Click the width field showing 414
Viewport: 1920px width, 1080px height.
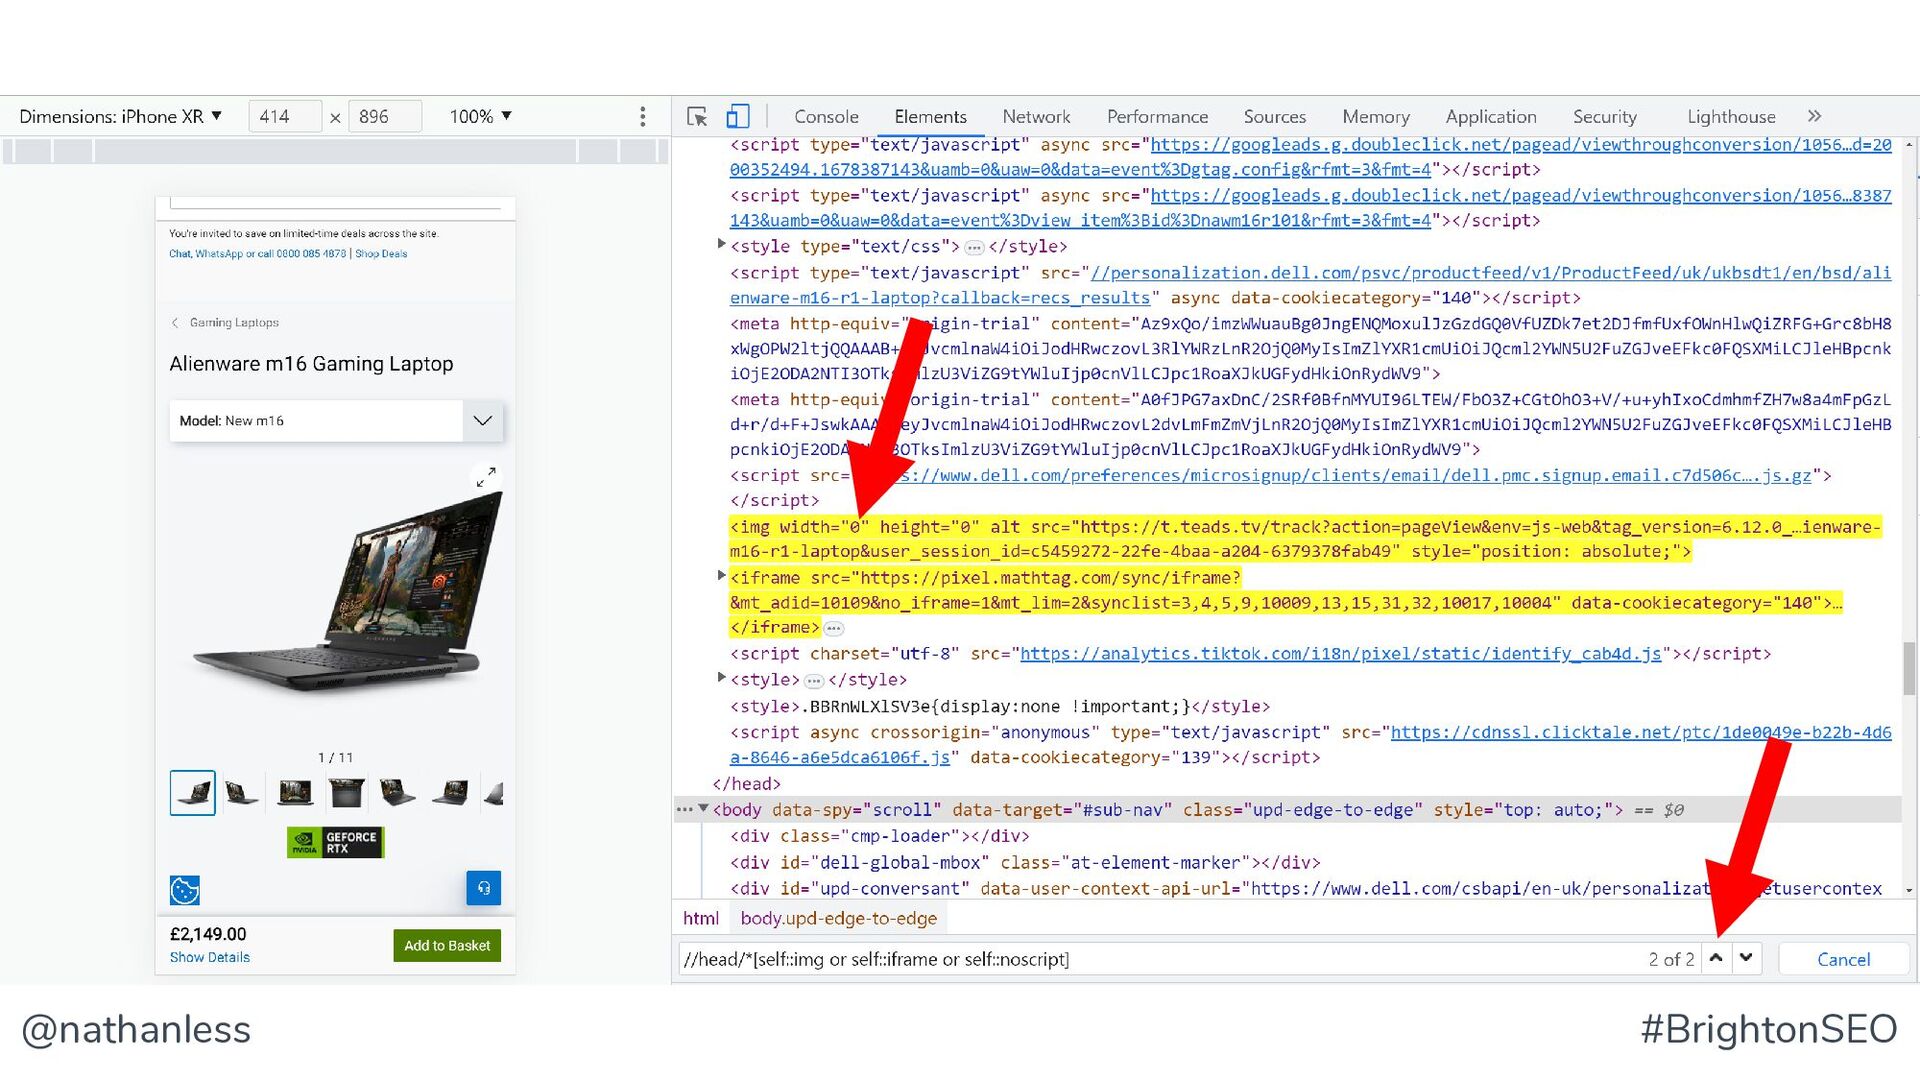[285, 117]
